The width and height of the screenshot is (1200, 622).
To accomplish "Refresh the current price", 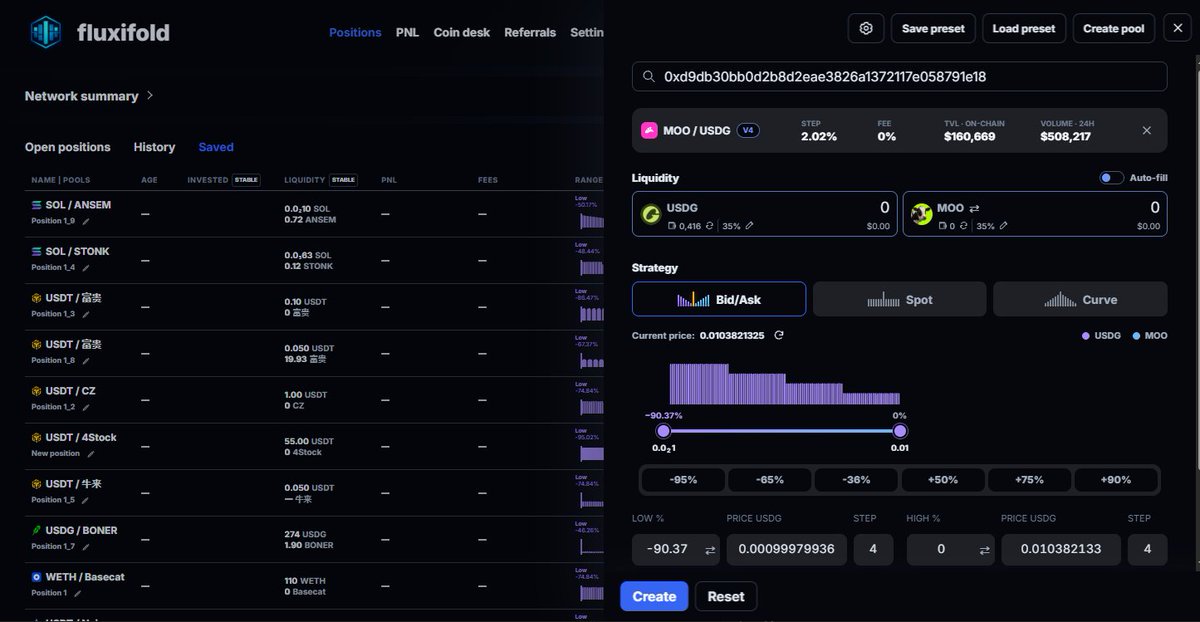I will [779, 336].
